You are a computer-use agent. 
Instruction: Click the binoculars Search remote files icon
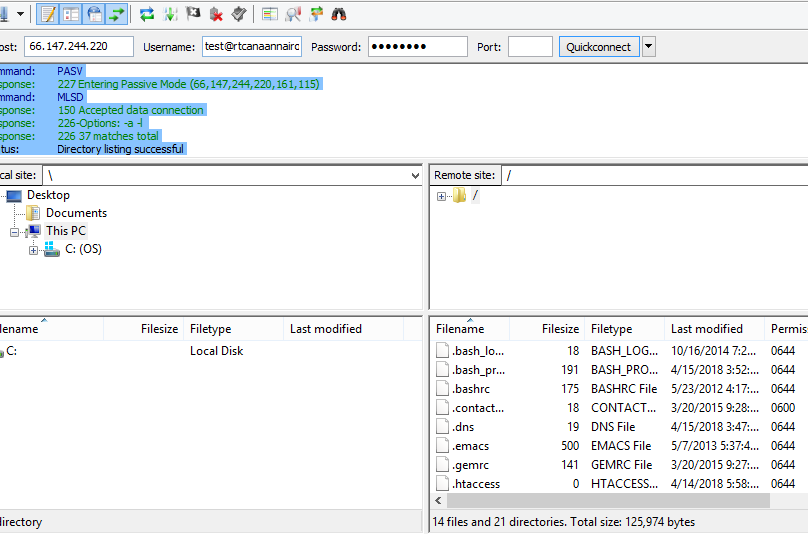tap(339, 14)
